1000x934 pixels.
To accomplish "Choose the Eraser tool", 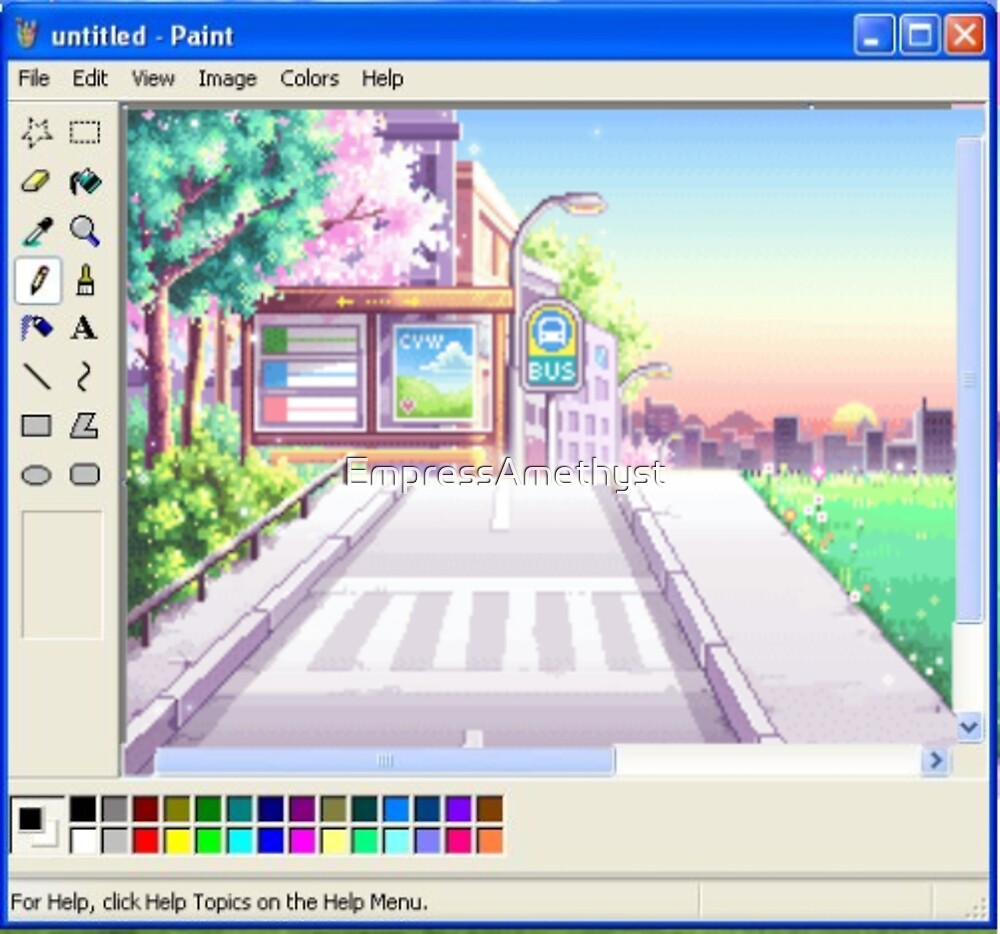I will point(37,182).
